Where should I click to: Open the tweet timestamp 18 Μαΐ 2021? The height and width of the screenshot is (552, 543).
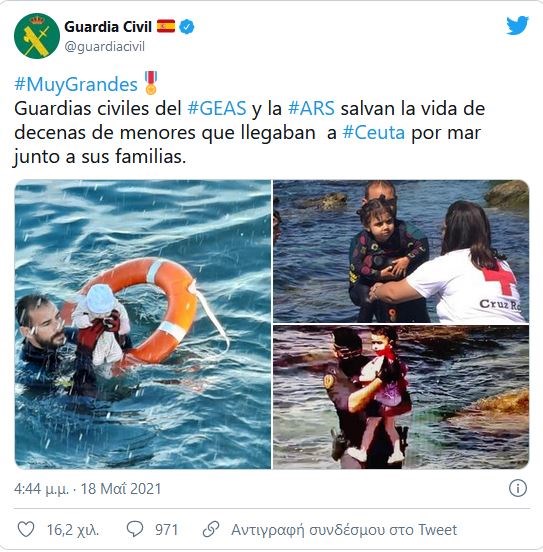click(x=121, y=489)
